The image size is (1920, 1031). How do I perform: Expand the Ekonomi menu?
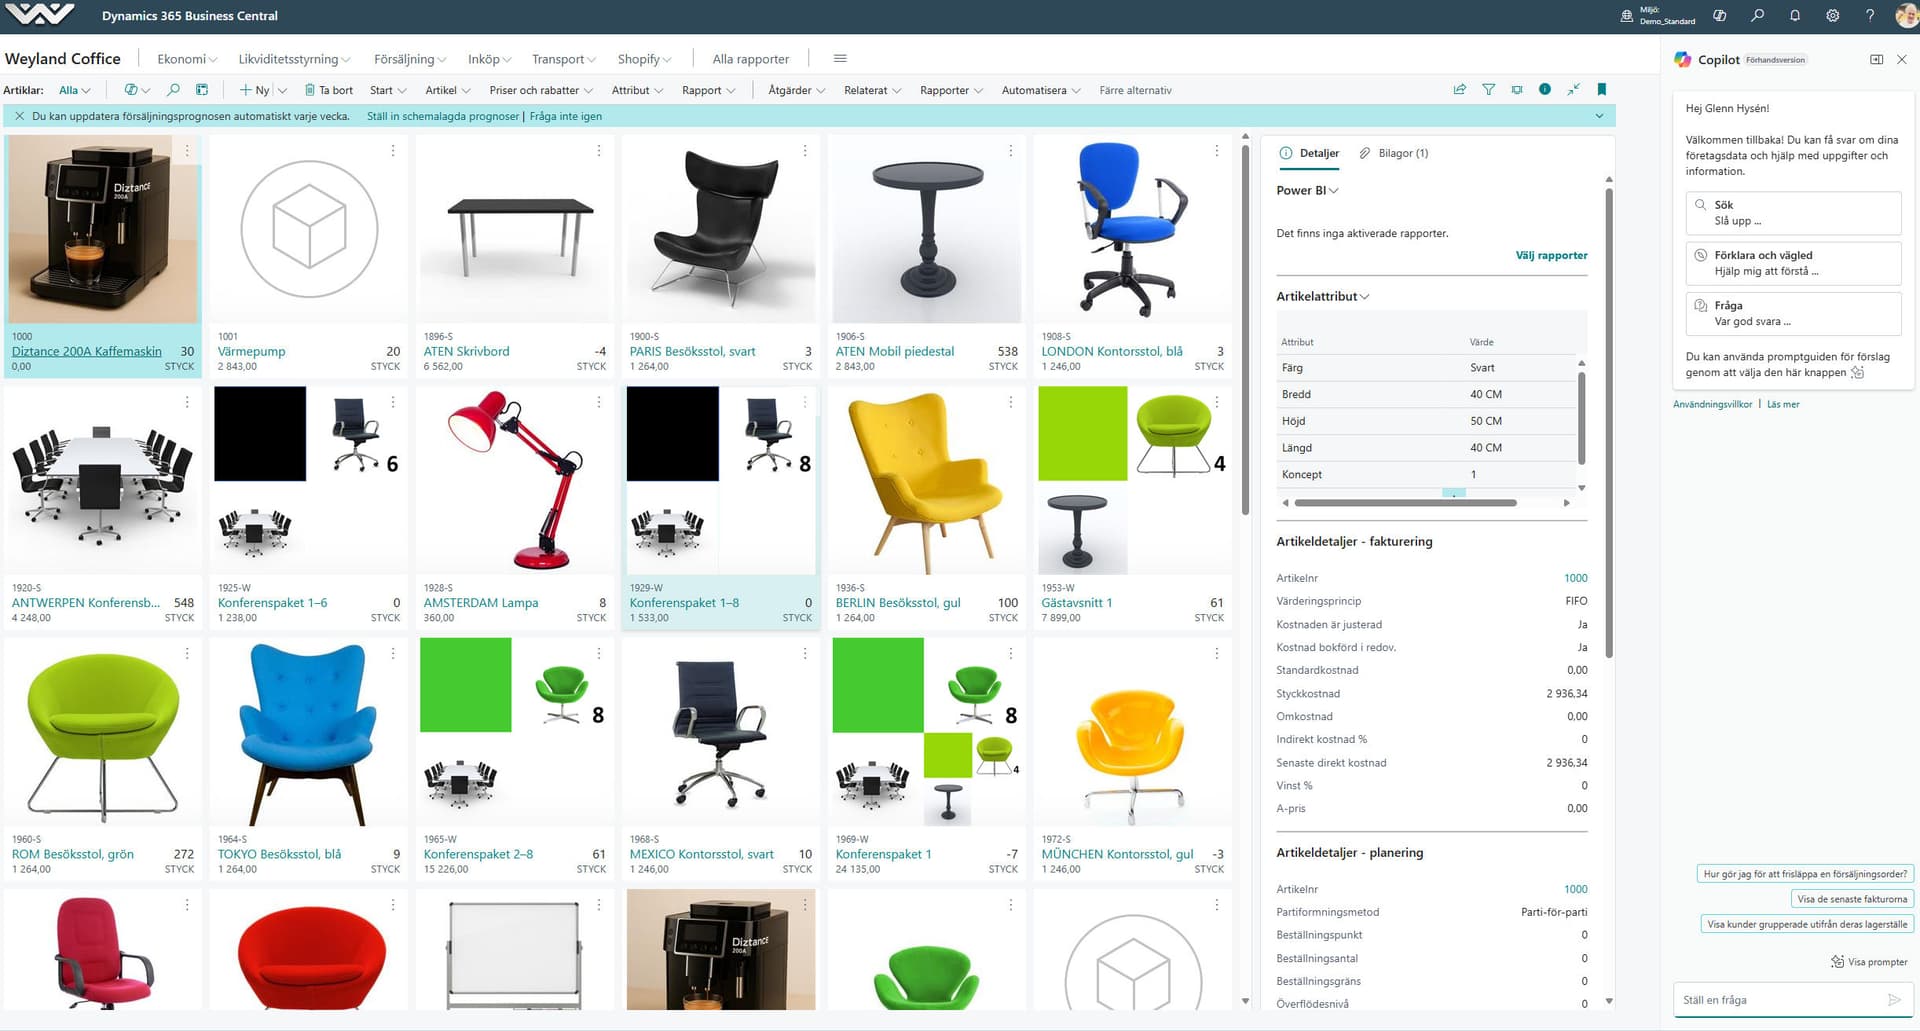187,59
